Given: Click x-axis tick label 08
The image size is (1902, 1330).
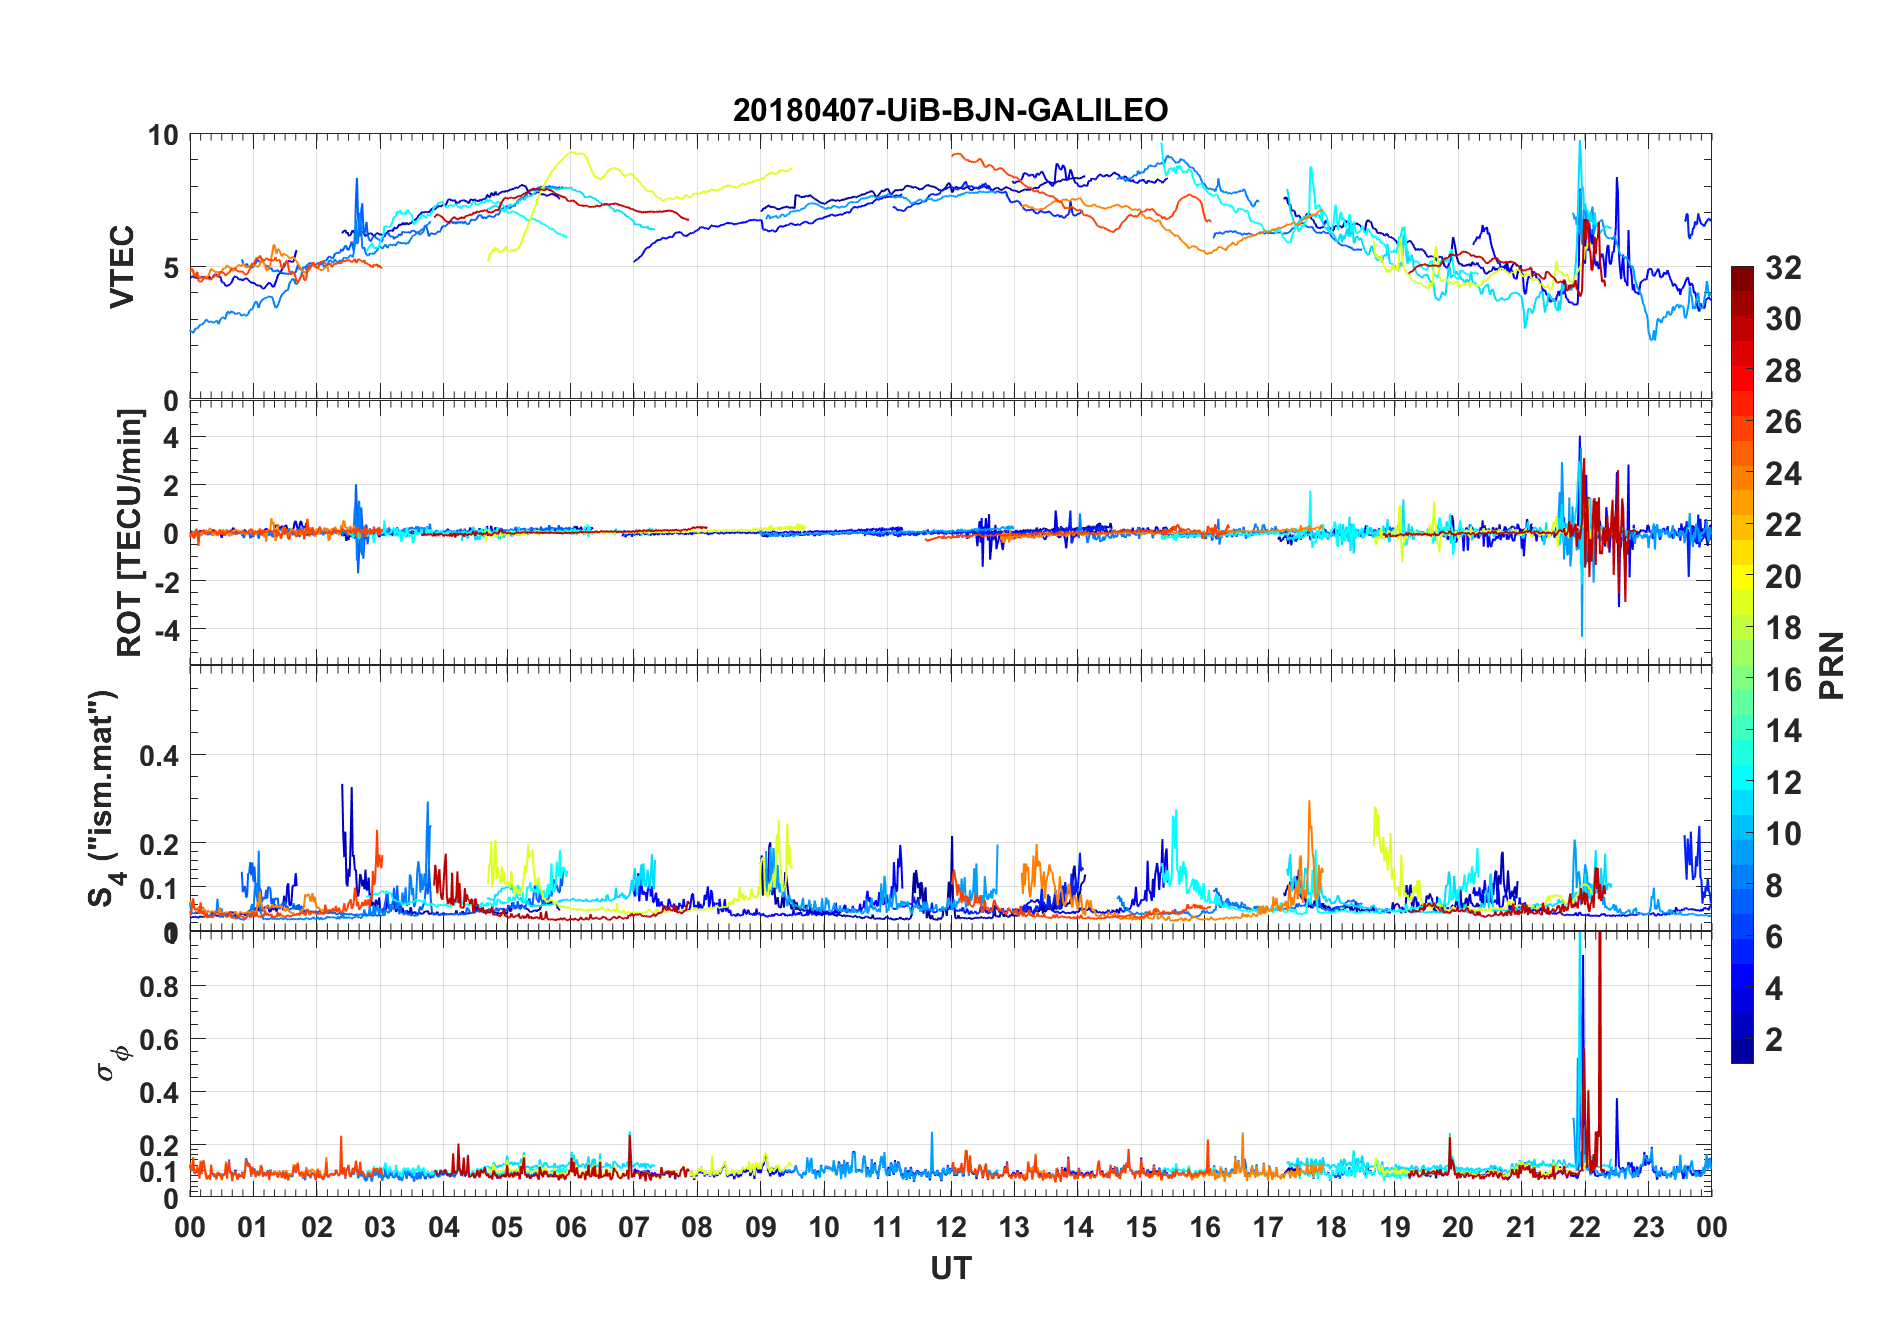Looking at the screenshot, I should pos(697,1227).
